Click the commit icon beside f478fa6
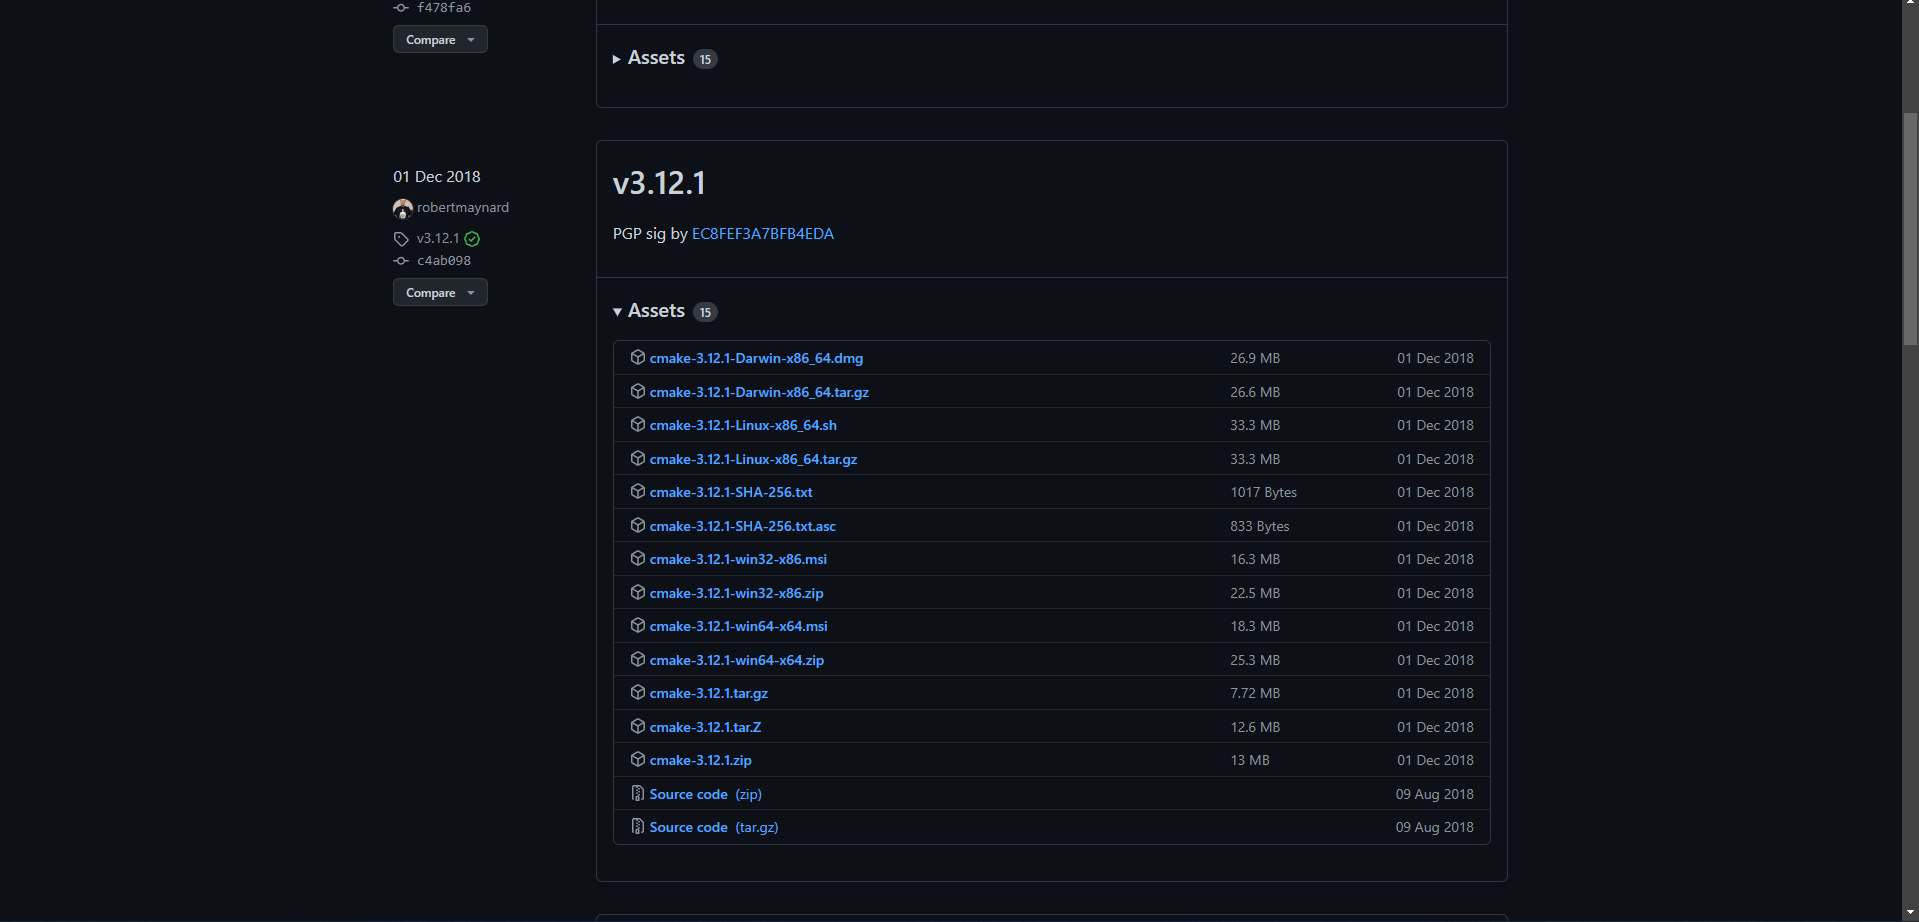The image size is (1919, 922). [401, 8]
